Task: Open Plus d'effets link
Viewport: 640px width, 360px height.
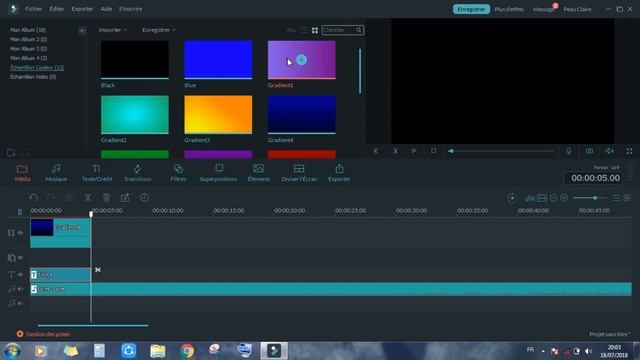Action: [x=509, y=9]
